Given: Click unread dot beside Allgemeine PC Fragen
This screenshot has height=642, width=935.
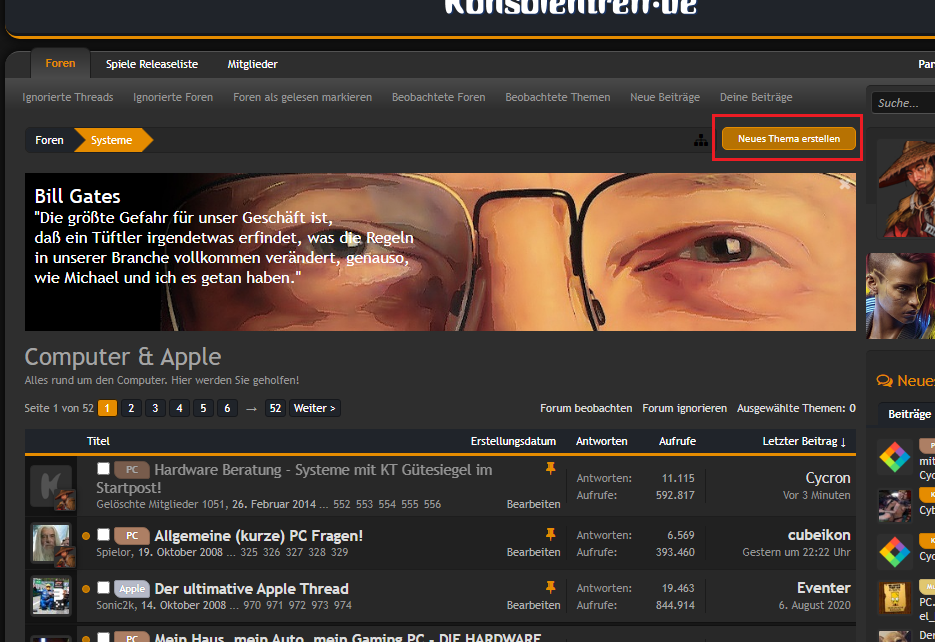Looking at the screenshot, I should [x=86, y=536].
